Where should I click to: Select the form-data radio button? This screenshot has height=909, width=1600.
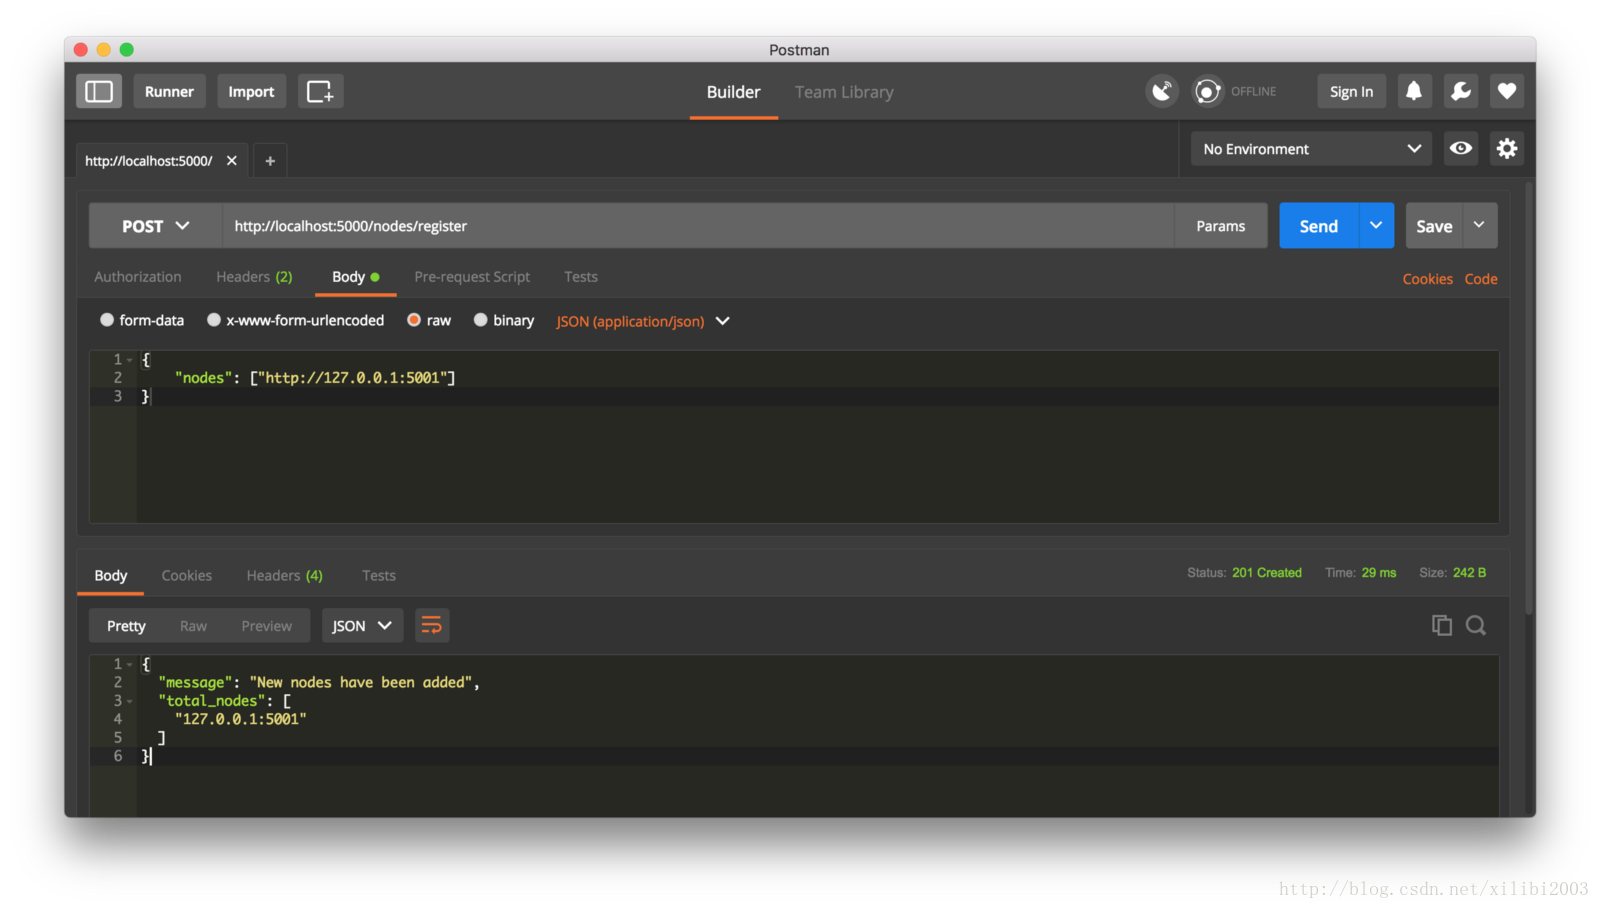[107, 320]
